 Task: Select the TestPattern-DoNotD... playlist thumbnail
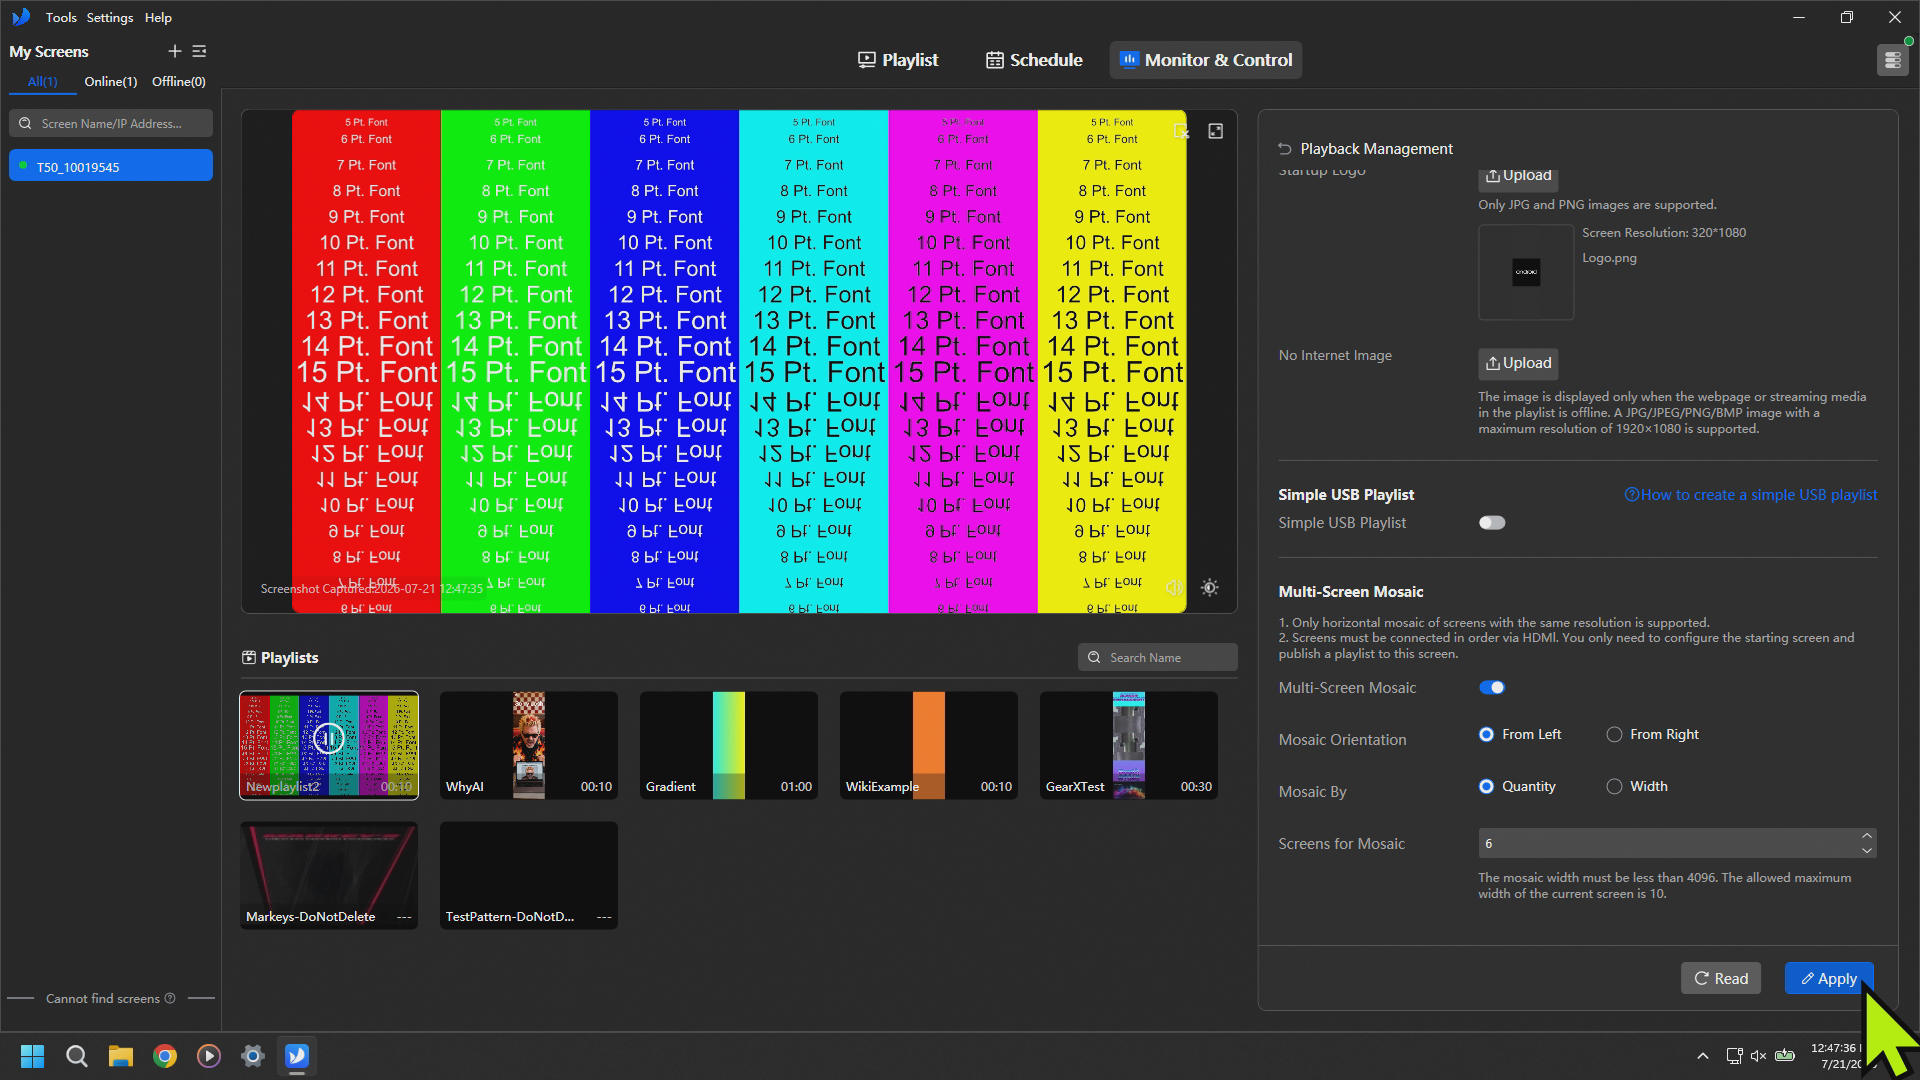pos(529,875)
